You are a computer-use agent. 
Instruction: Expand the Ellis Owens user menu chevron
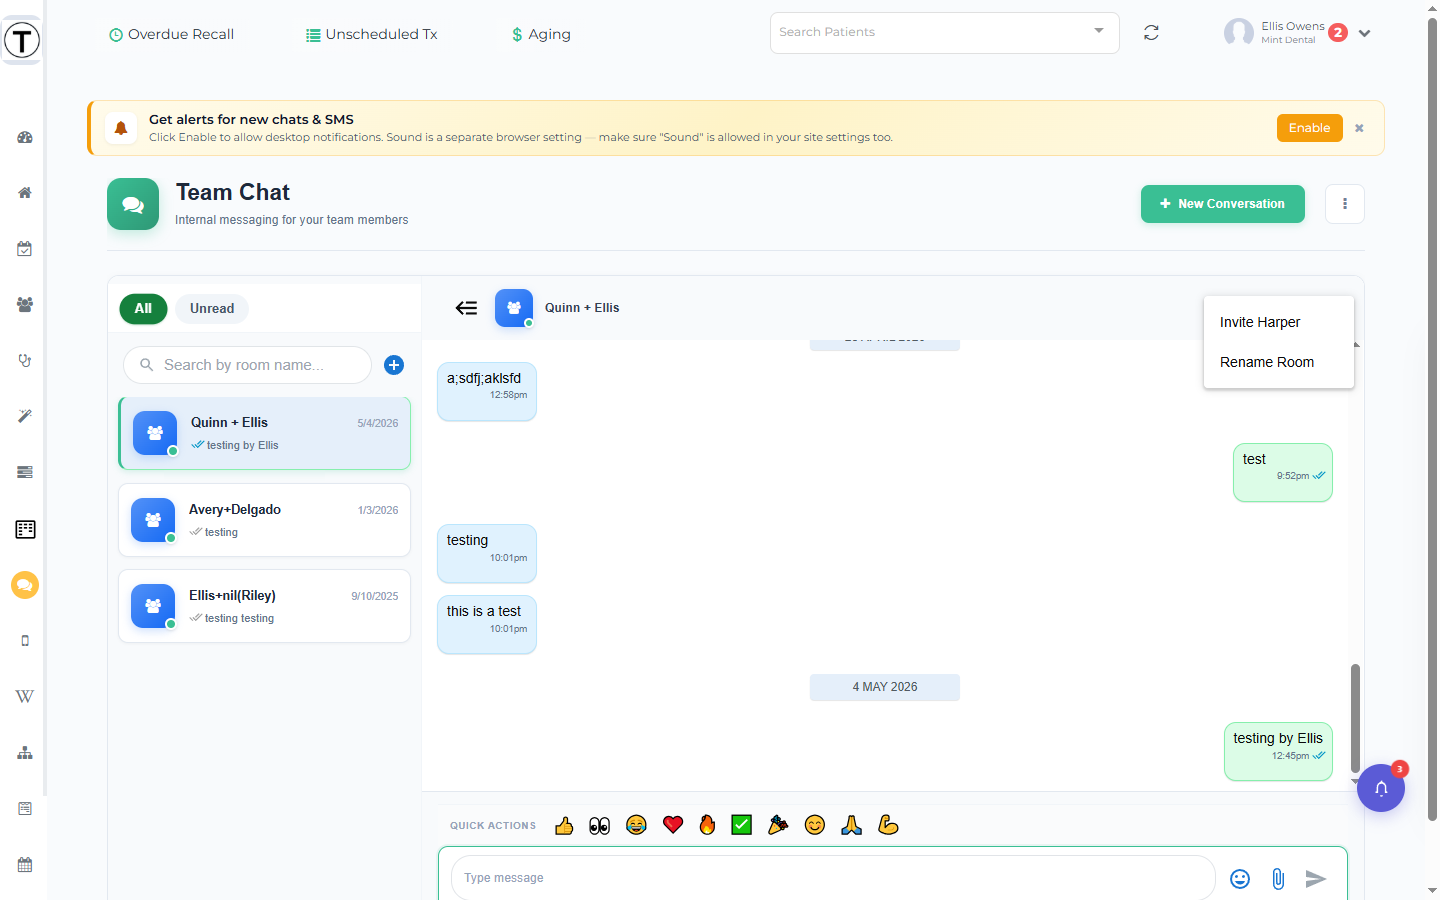click(1364, 33)
